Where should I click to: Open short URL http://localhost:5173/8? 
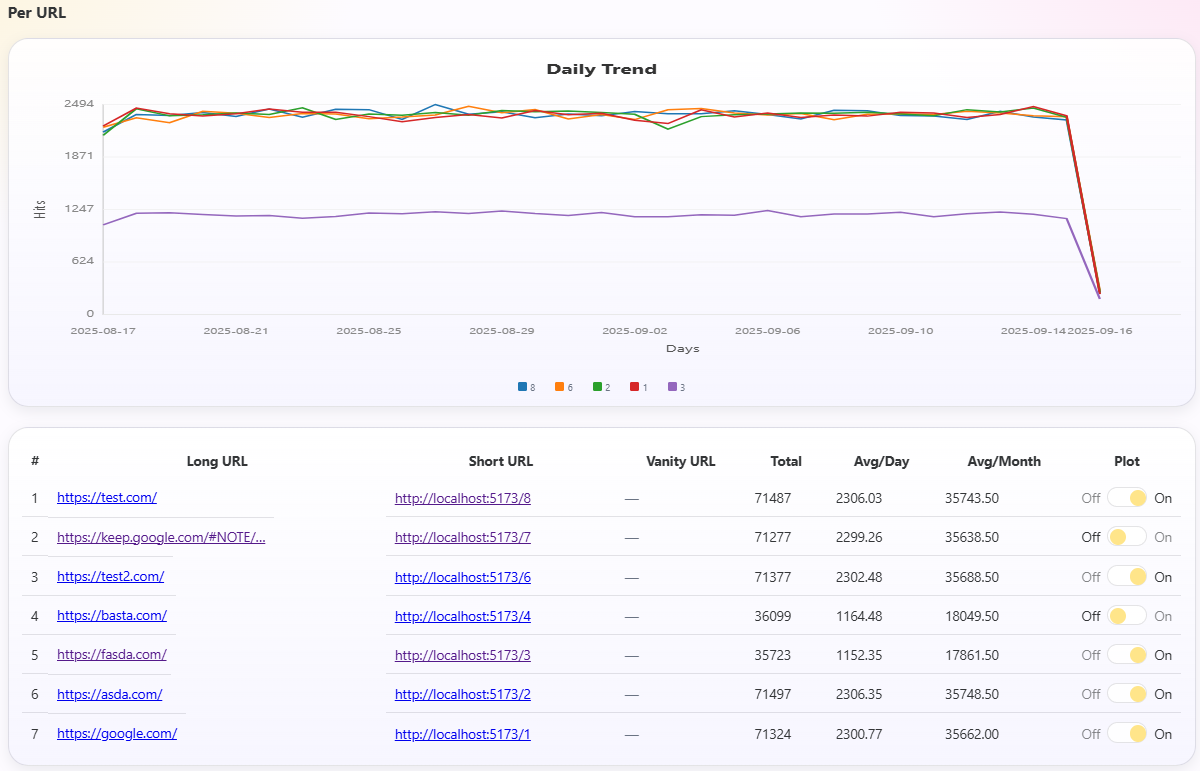463,498
